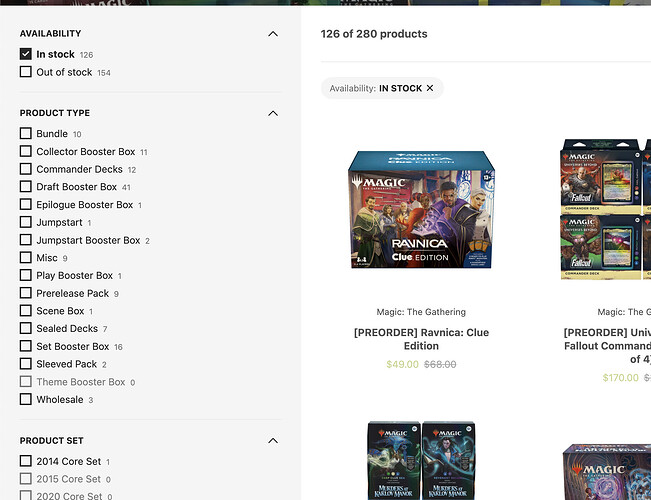
Task: Click the Magic: The Gathering vendor label under Ravnica
Action: pyautogui.click(x=421, y=312)
